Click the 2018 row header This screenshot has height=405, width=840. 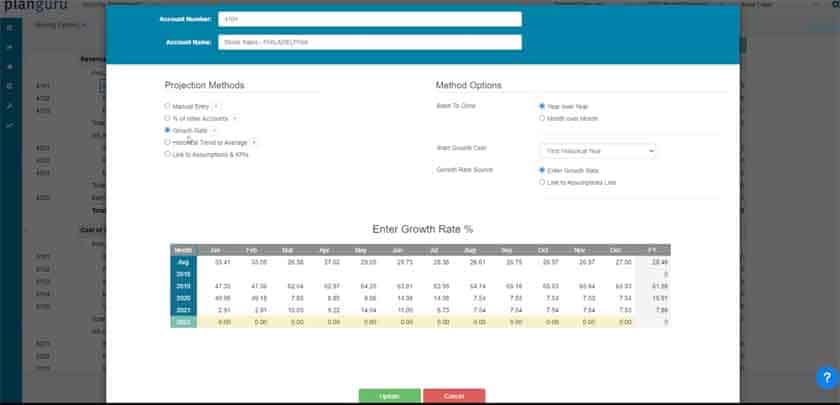point(183,274)
